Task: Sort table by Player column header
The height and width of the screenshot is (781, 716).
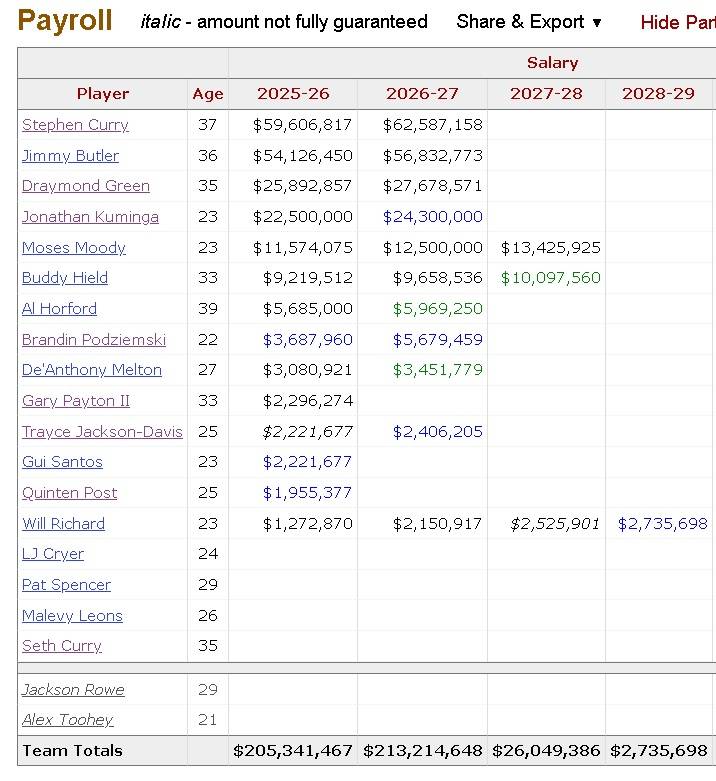Action: (x=103, y=94)
